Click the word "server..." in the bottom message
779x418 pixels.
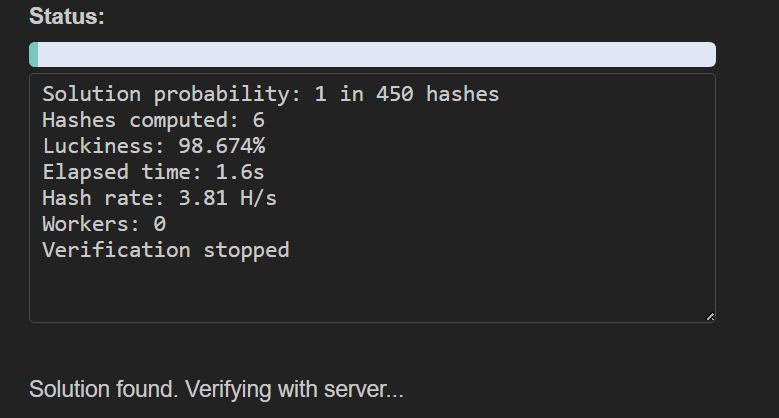(x=364, y=390)
